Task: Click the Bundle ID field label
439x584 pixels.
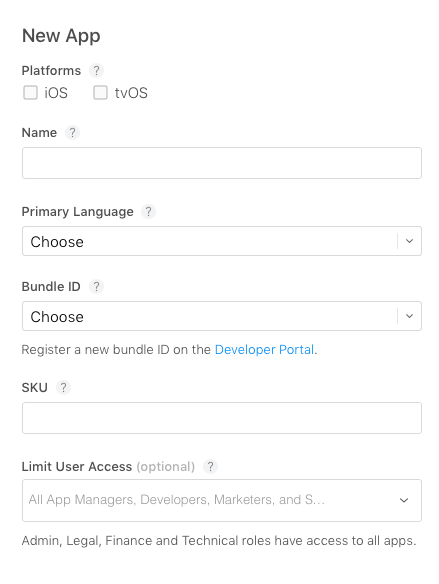Action: click(51, 286)
